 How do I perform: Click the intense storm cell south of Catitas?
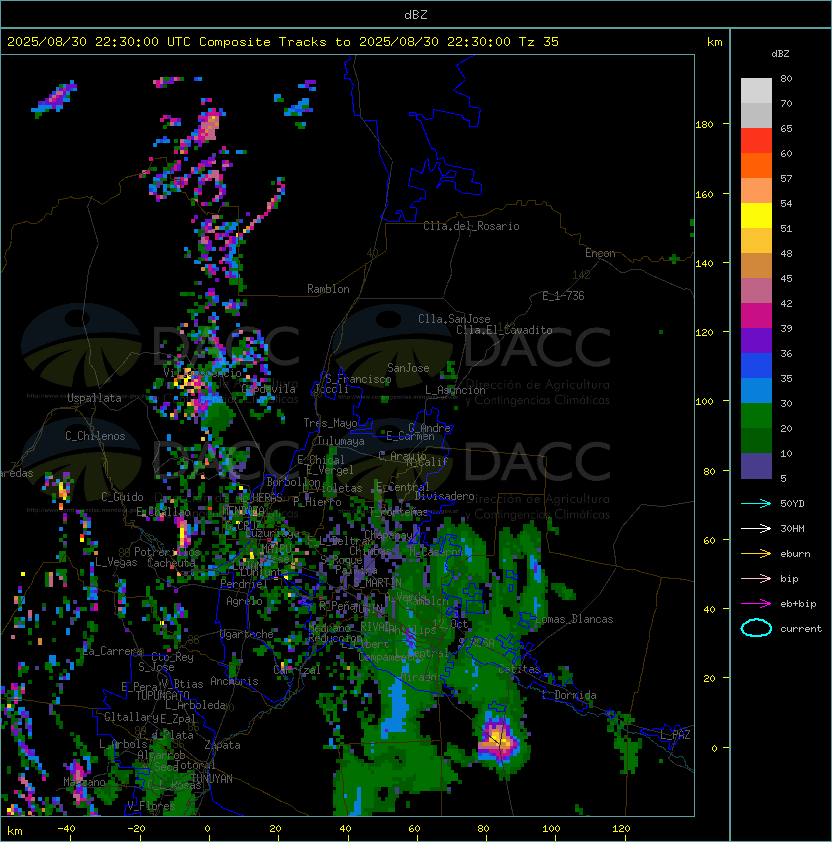coord(498,738)
